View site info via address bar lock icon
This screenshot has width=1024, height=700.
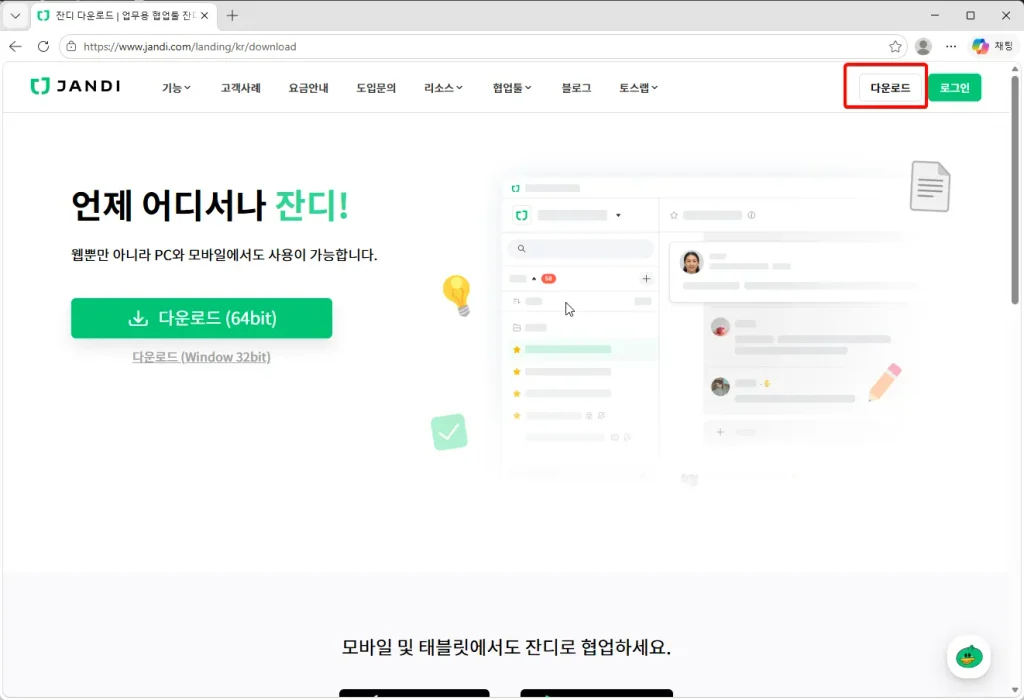(71, 46)
